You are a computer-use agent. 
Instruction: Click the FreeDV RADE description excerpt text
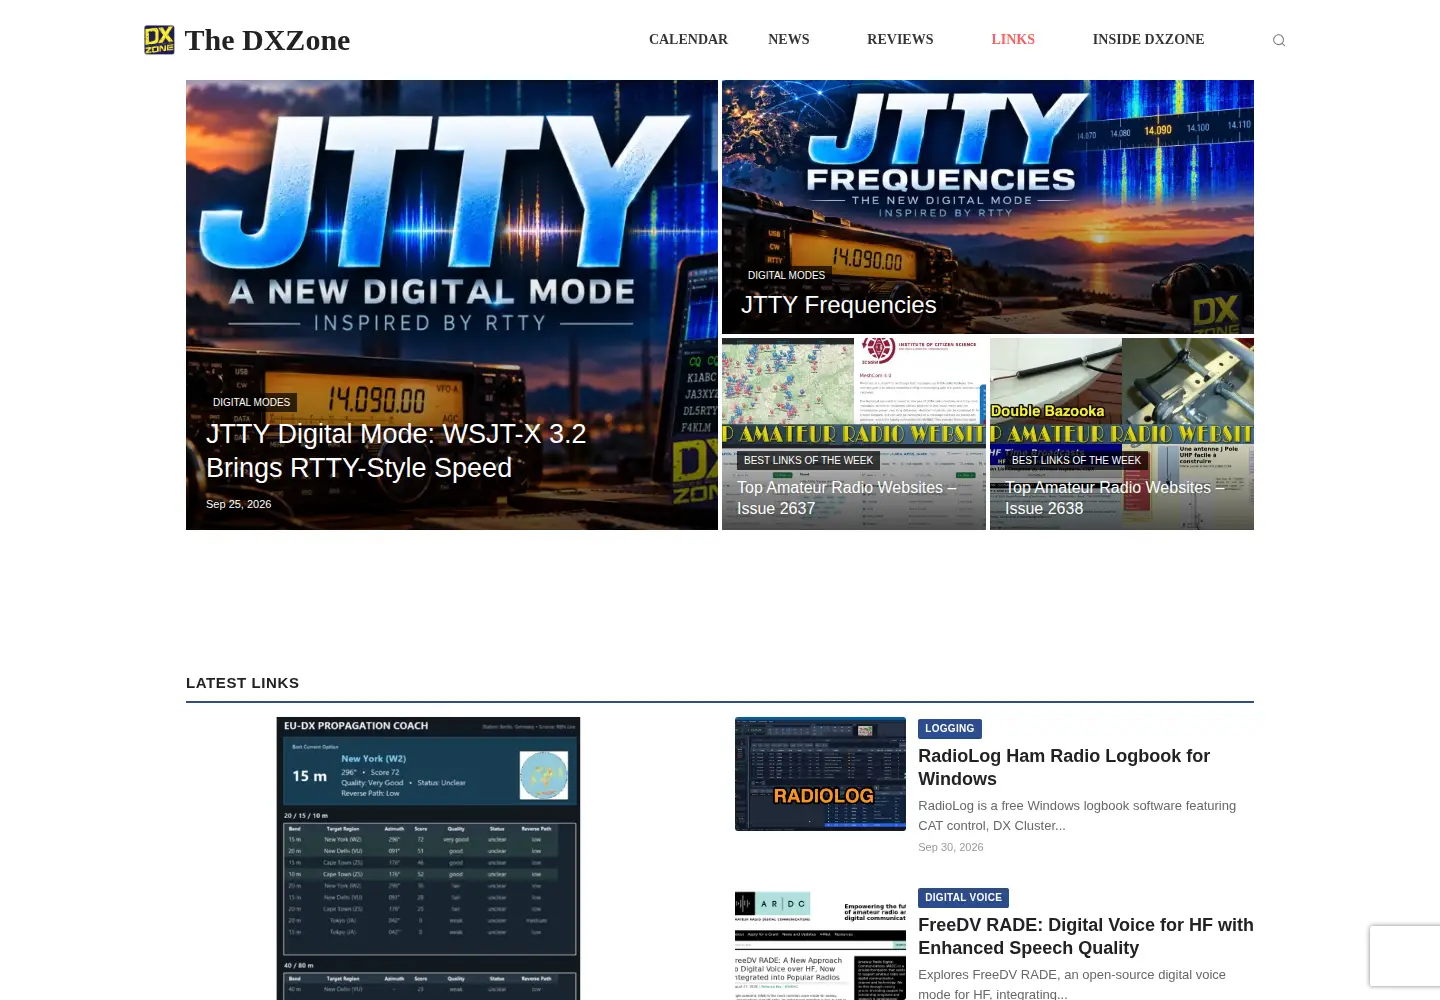(1072, 983)
